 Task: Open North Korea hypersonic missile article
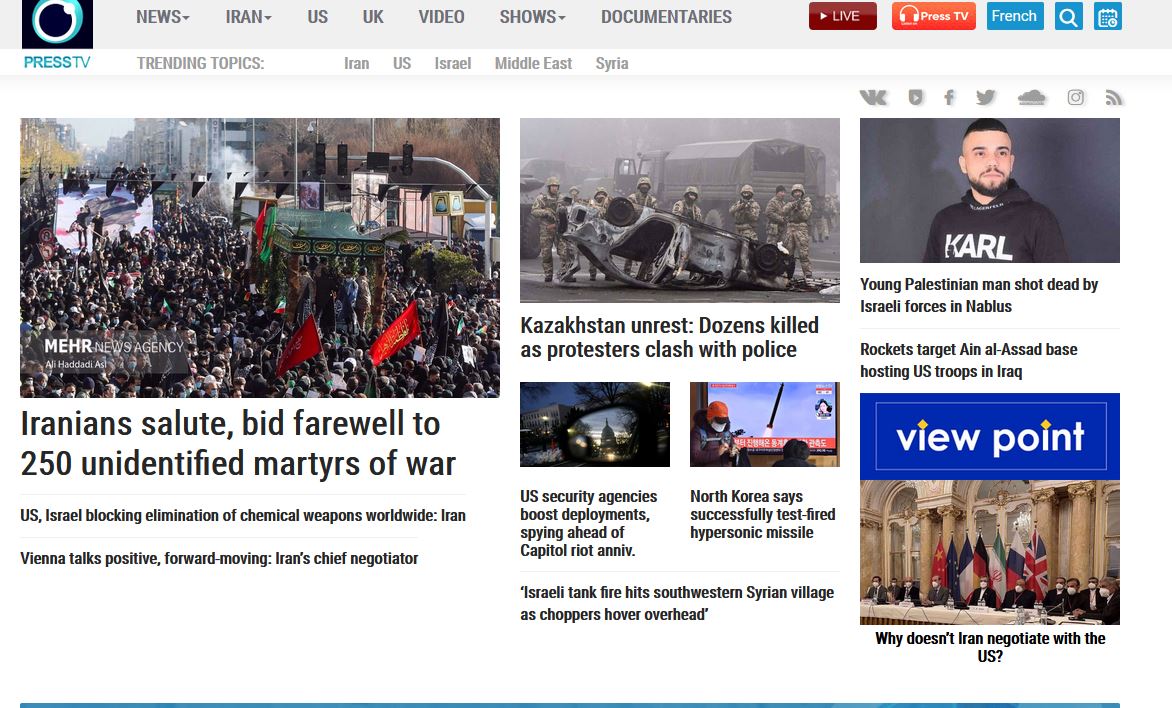[762, 514]
